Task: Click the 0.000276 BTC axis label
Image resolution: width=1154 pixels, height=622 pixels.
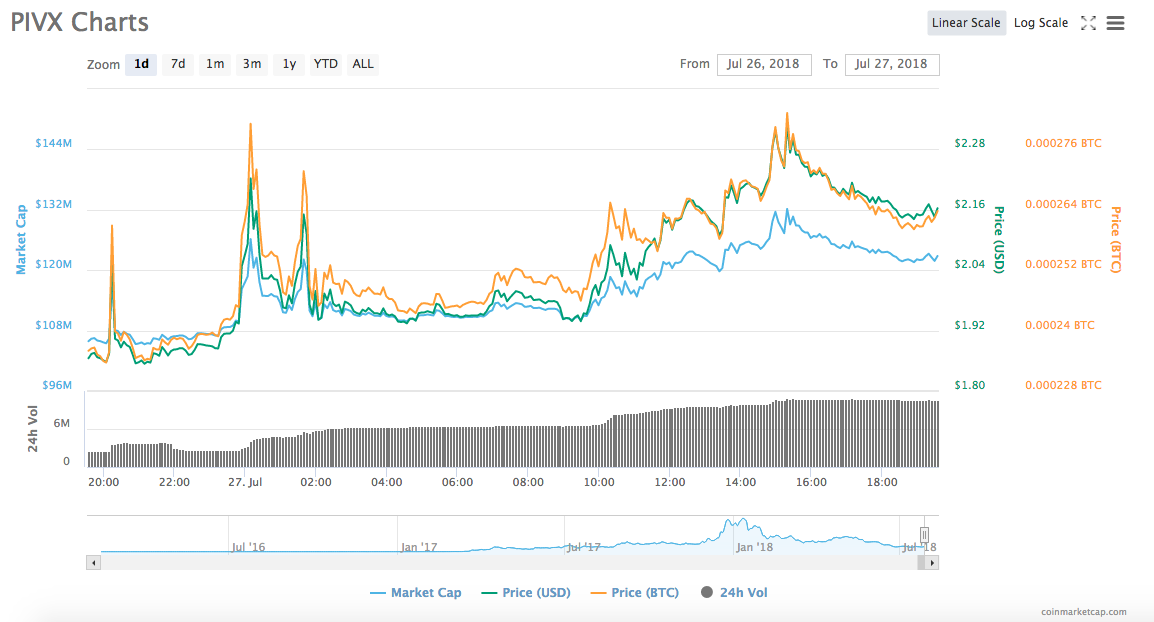Action: (1063, 143)
